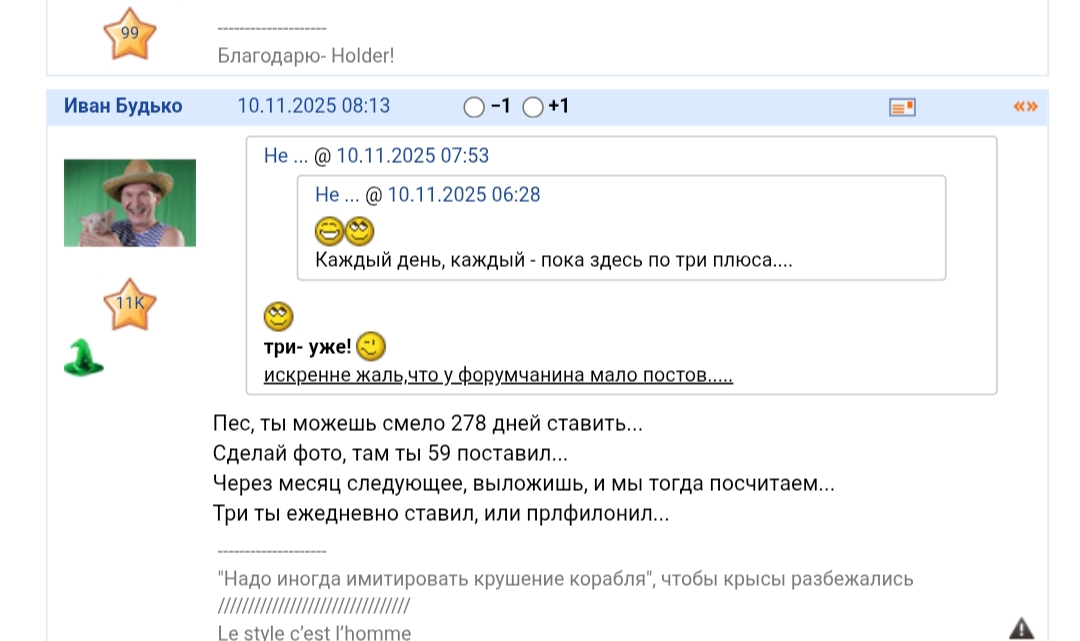
Task: Open Иван Будько's profile name link
Action: (123, 106)
